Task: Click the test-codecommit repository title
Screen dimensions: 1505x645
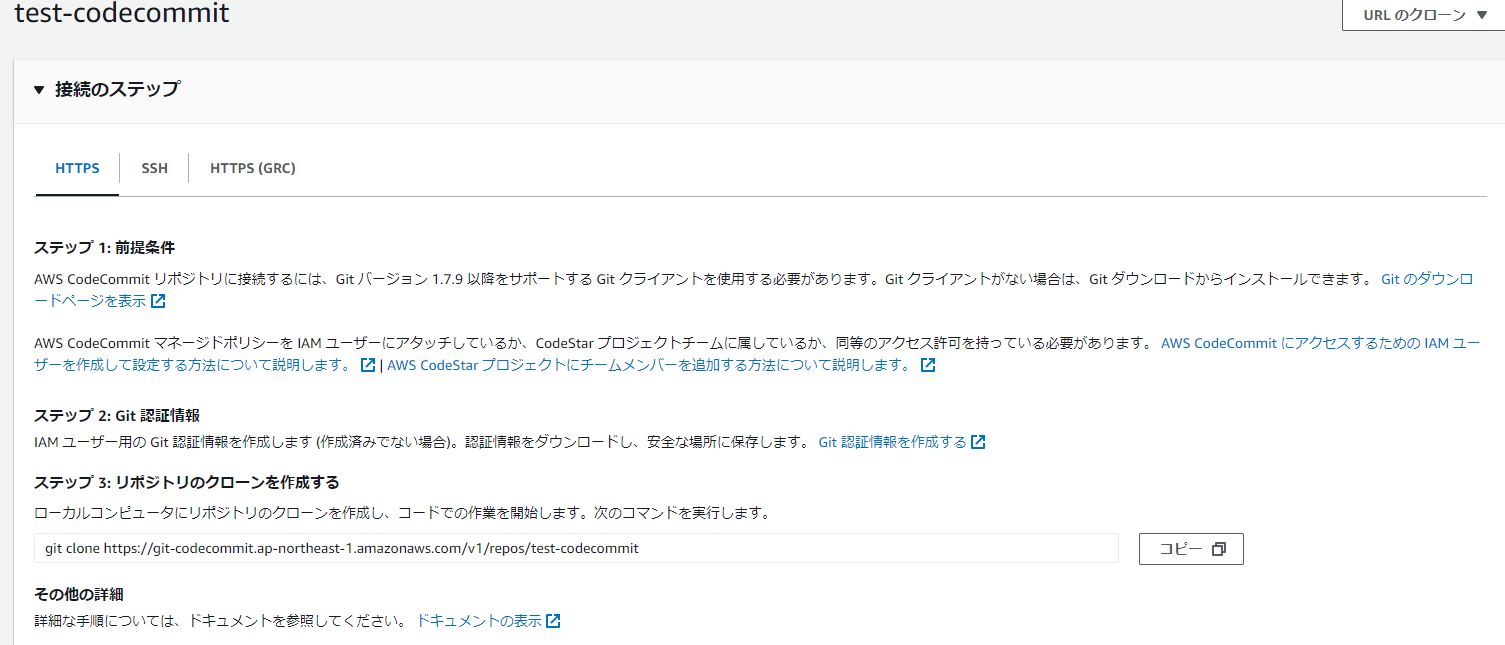Action: pyautogui.click(x=121, y=14)
